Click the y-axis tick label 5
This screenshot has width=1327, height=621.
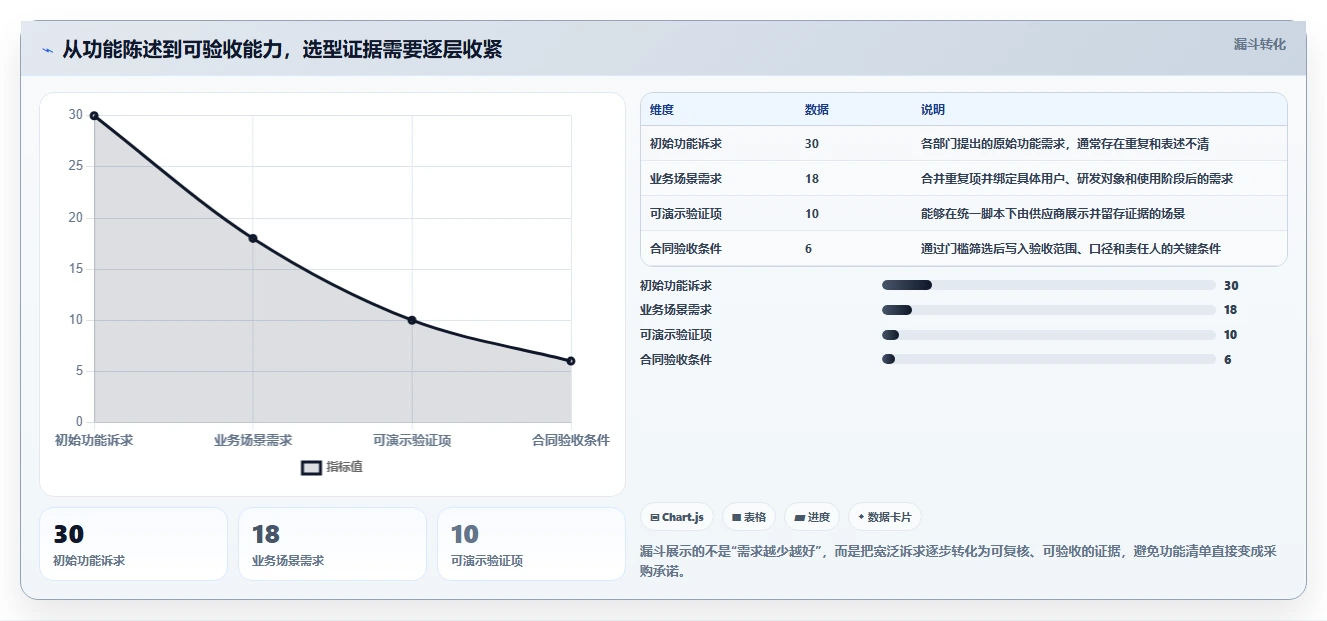[79, 371]
